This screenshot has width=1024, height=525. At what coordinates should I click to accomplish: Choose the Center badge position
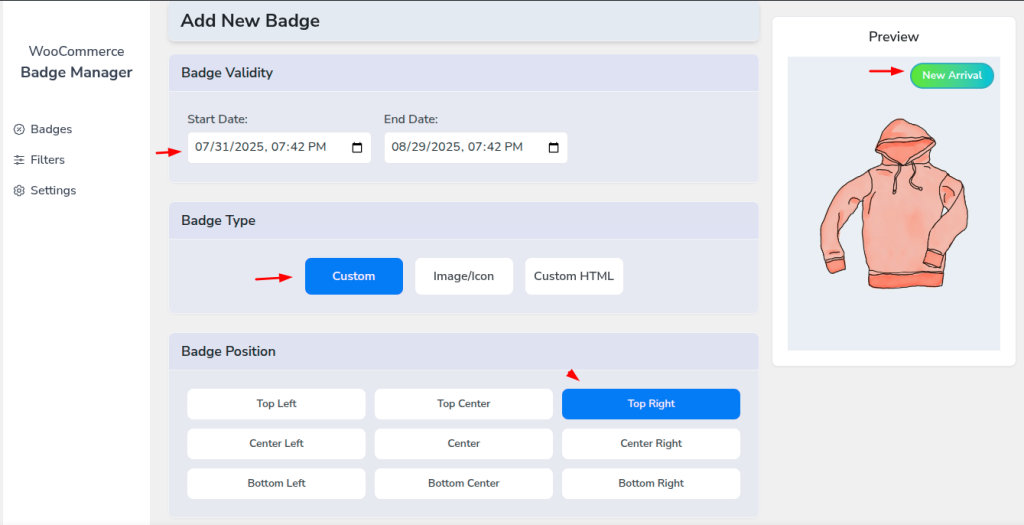tap(464, 444)
